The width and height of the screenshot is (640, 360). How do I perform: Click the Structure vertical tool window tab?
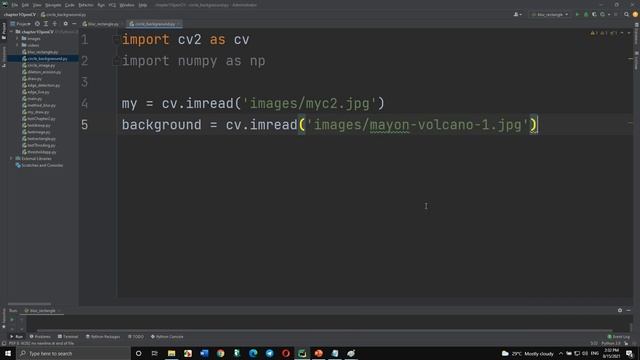(4, 56)
